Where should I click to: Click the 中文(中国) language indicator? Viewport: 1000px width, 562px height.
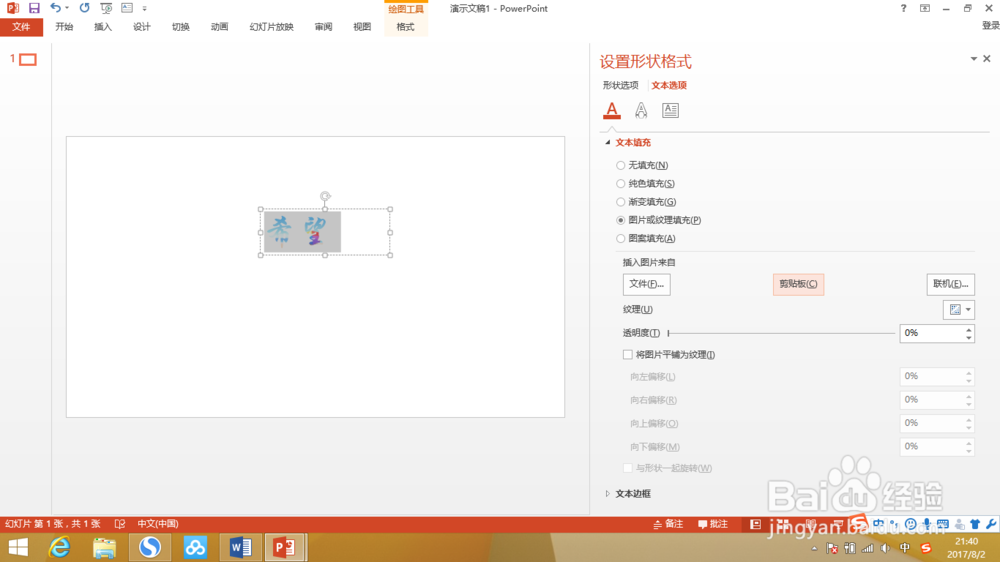[158, 524]
